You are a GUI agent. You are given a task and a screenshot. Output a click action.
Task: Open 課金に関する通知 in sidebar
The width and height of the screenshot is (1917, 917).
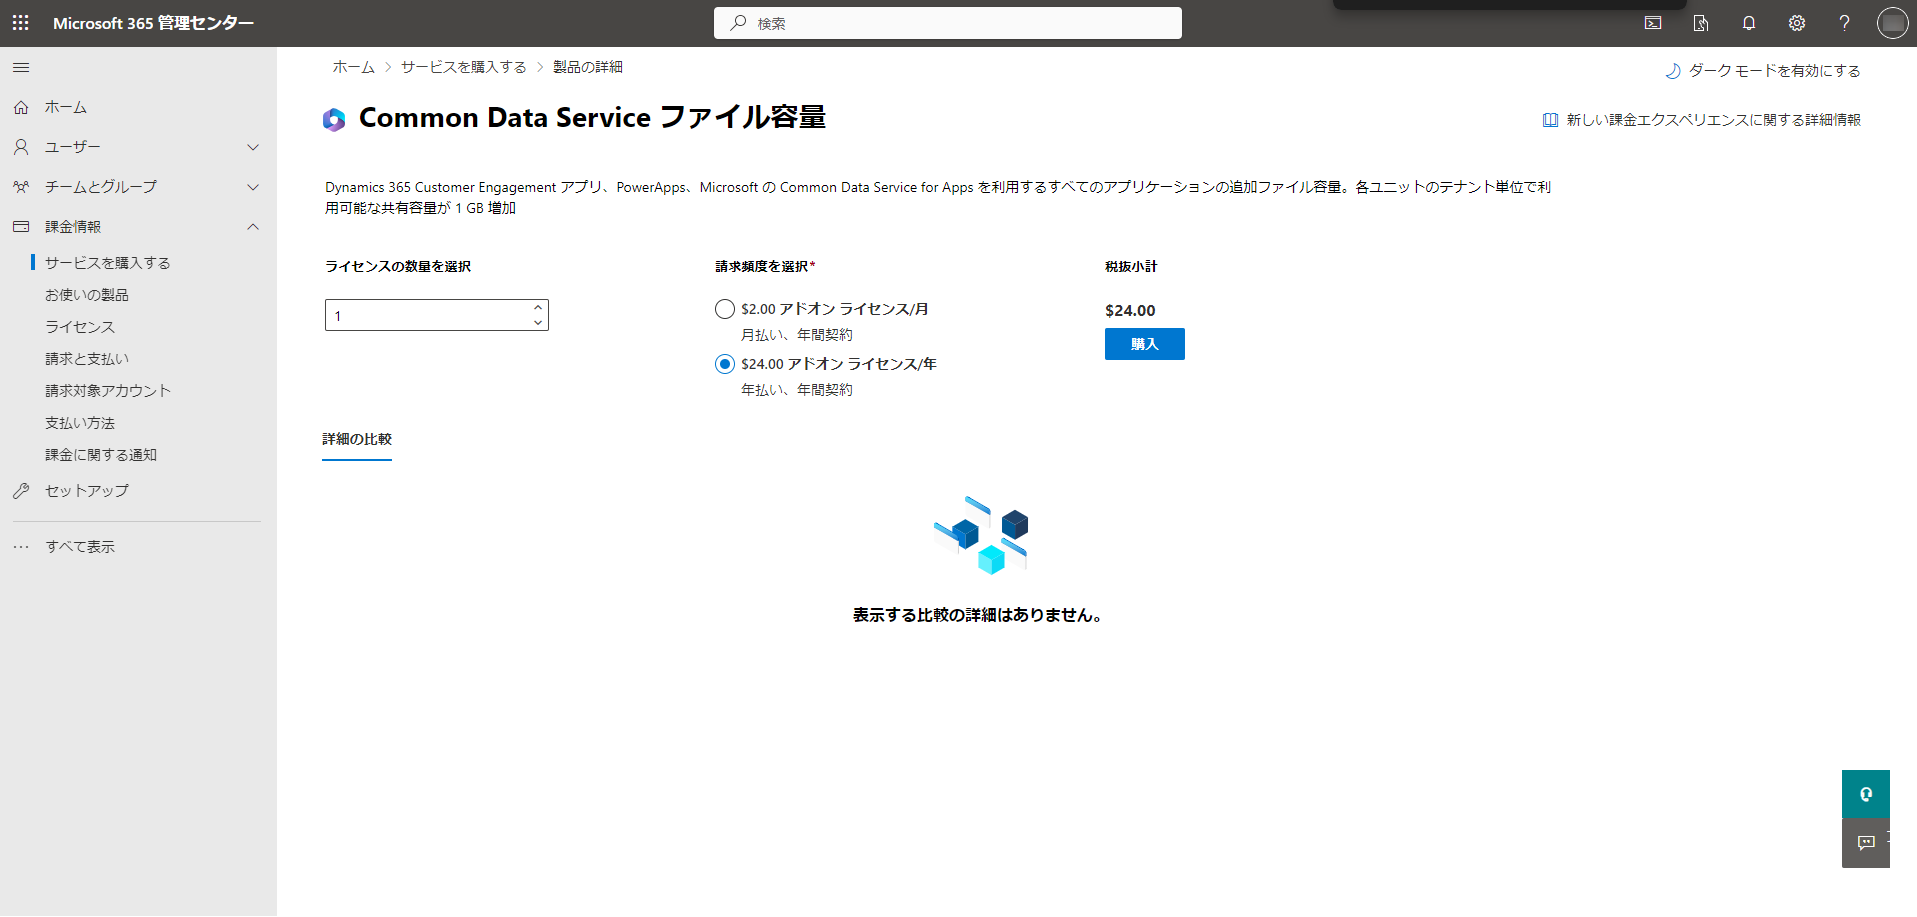pos(101,455)
